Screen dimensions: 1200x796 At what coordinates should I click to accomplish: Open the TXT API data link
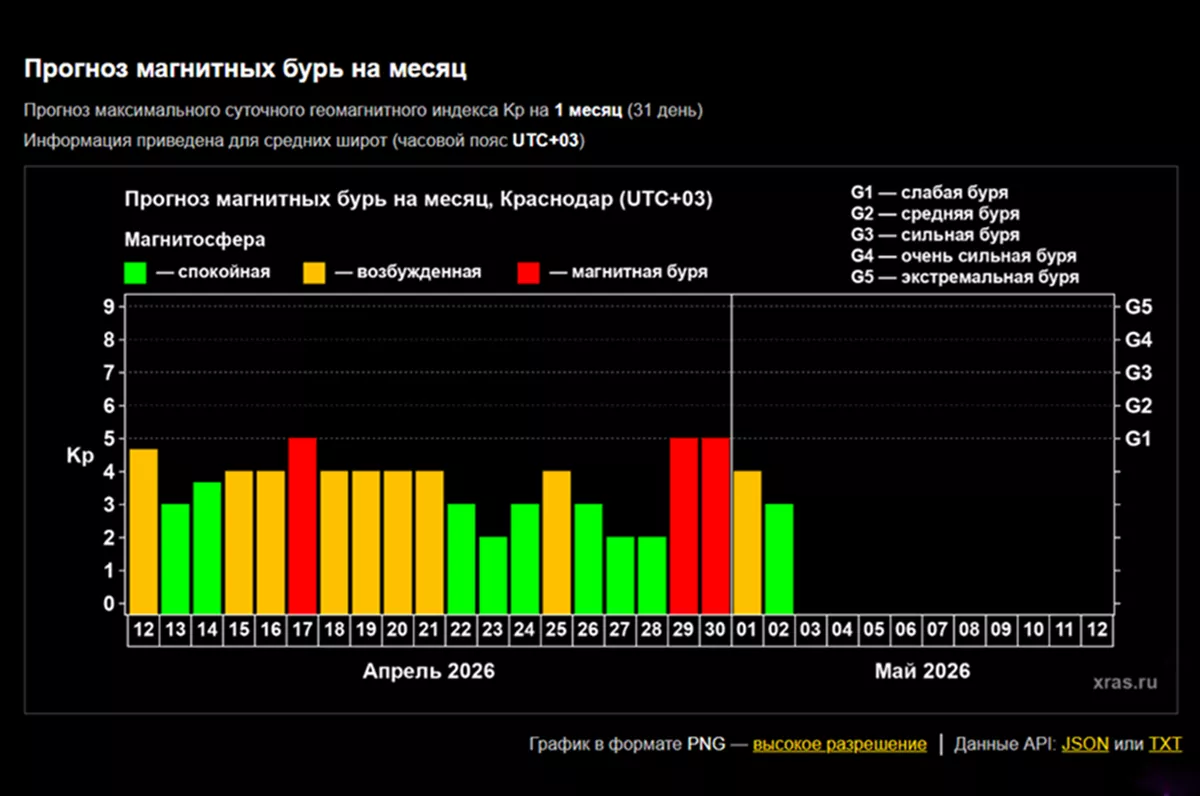click(1165, 744)
